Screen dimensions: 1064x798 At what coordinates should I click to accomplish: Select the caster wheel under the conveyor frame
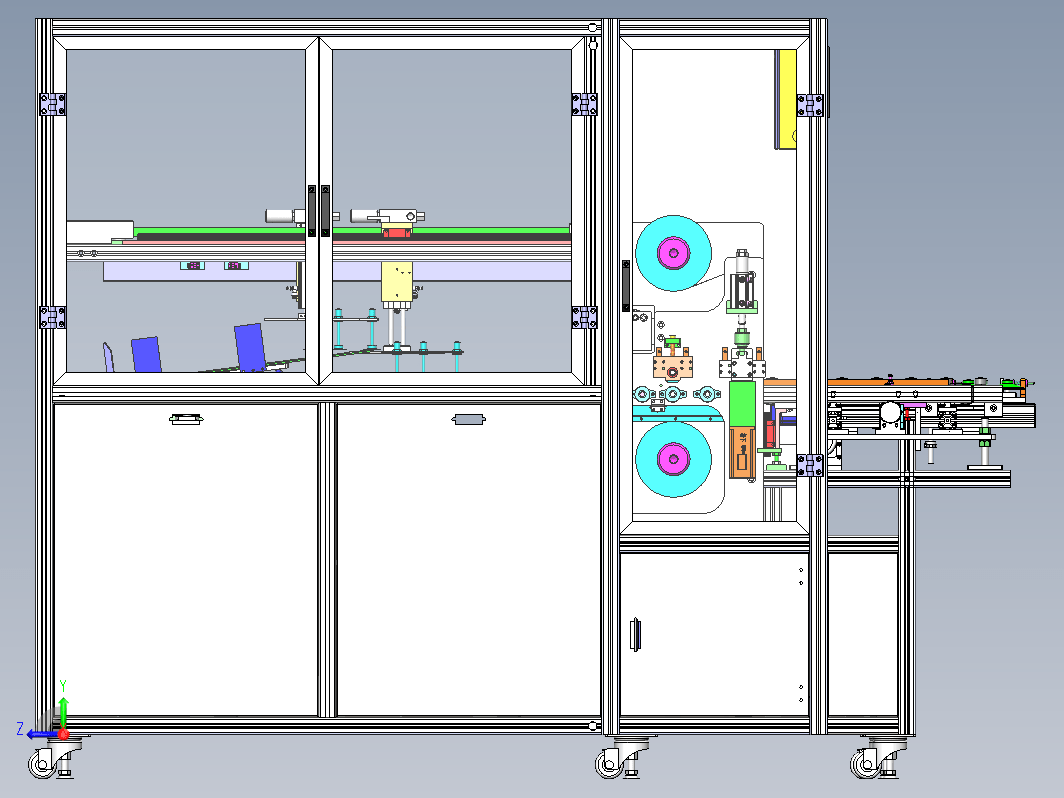coord(864,765)
